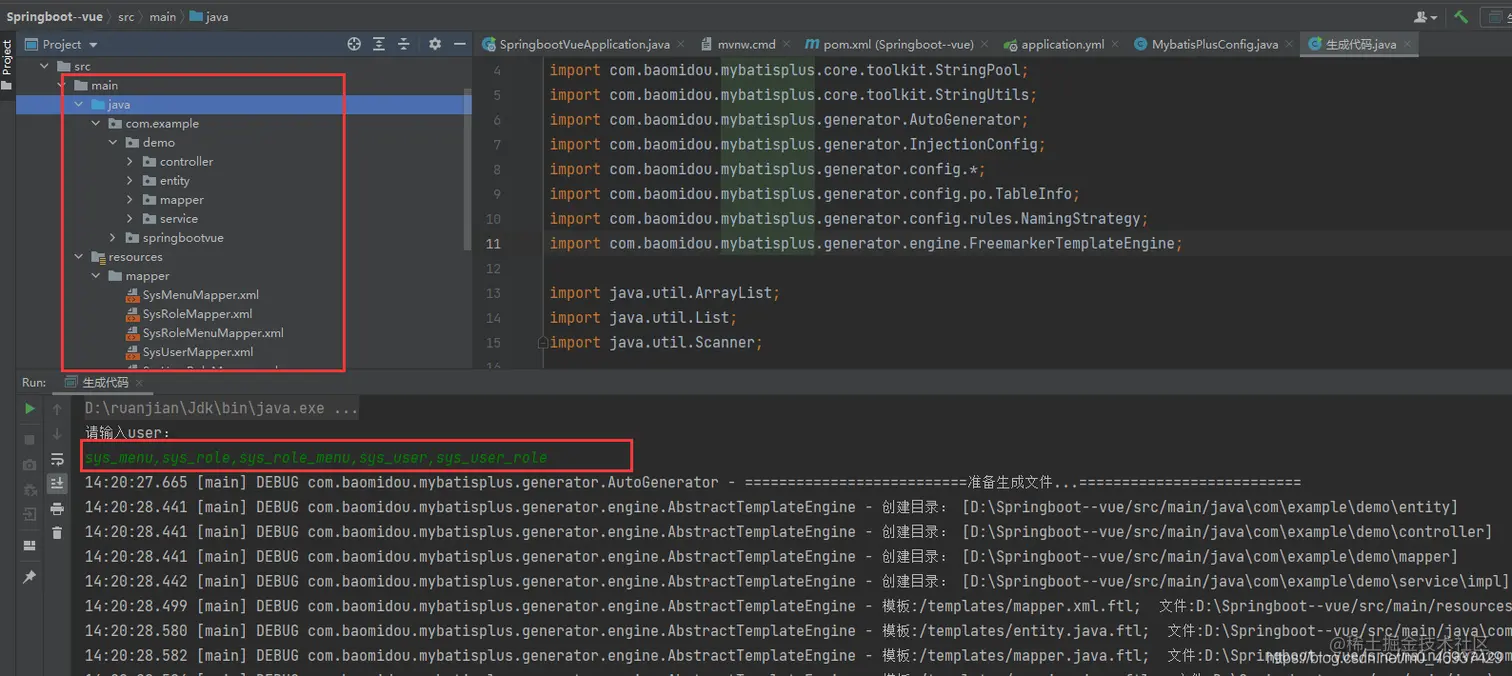Rerun the program with green play icon
Image resolution: width=1512 pixels, height=676 pixels.
30,409
